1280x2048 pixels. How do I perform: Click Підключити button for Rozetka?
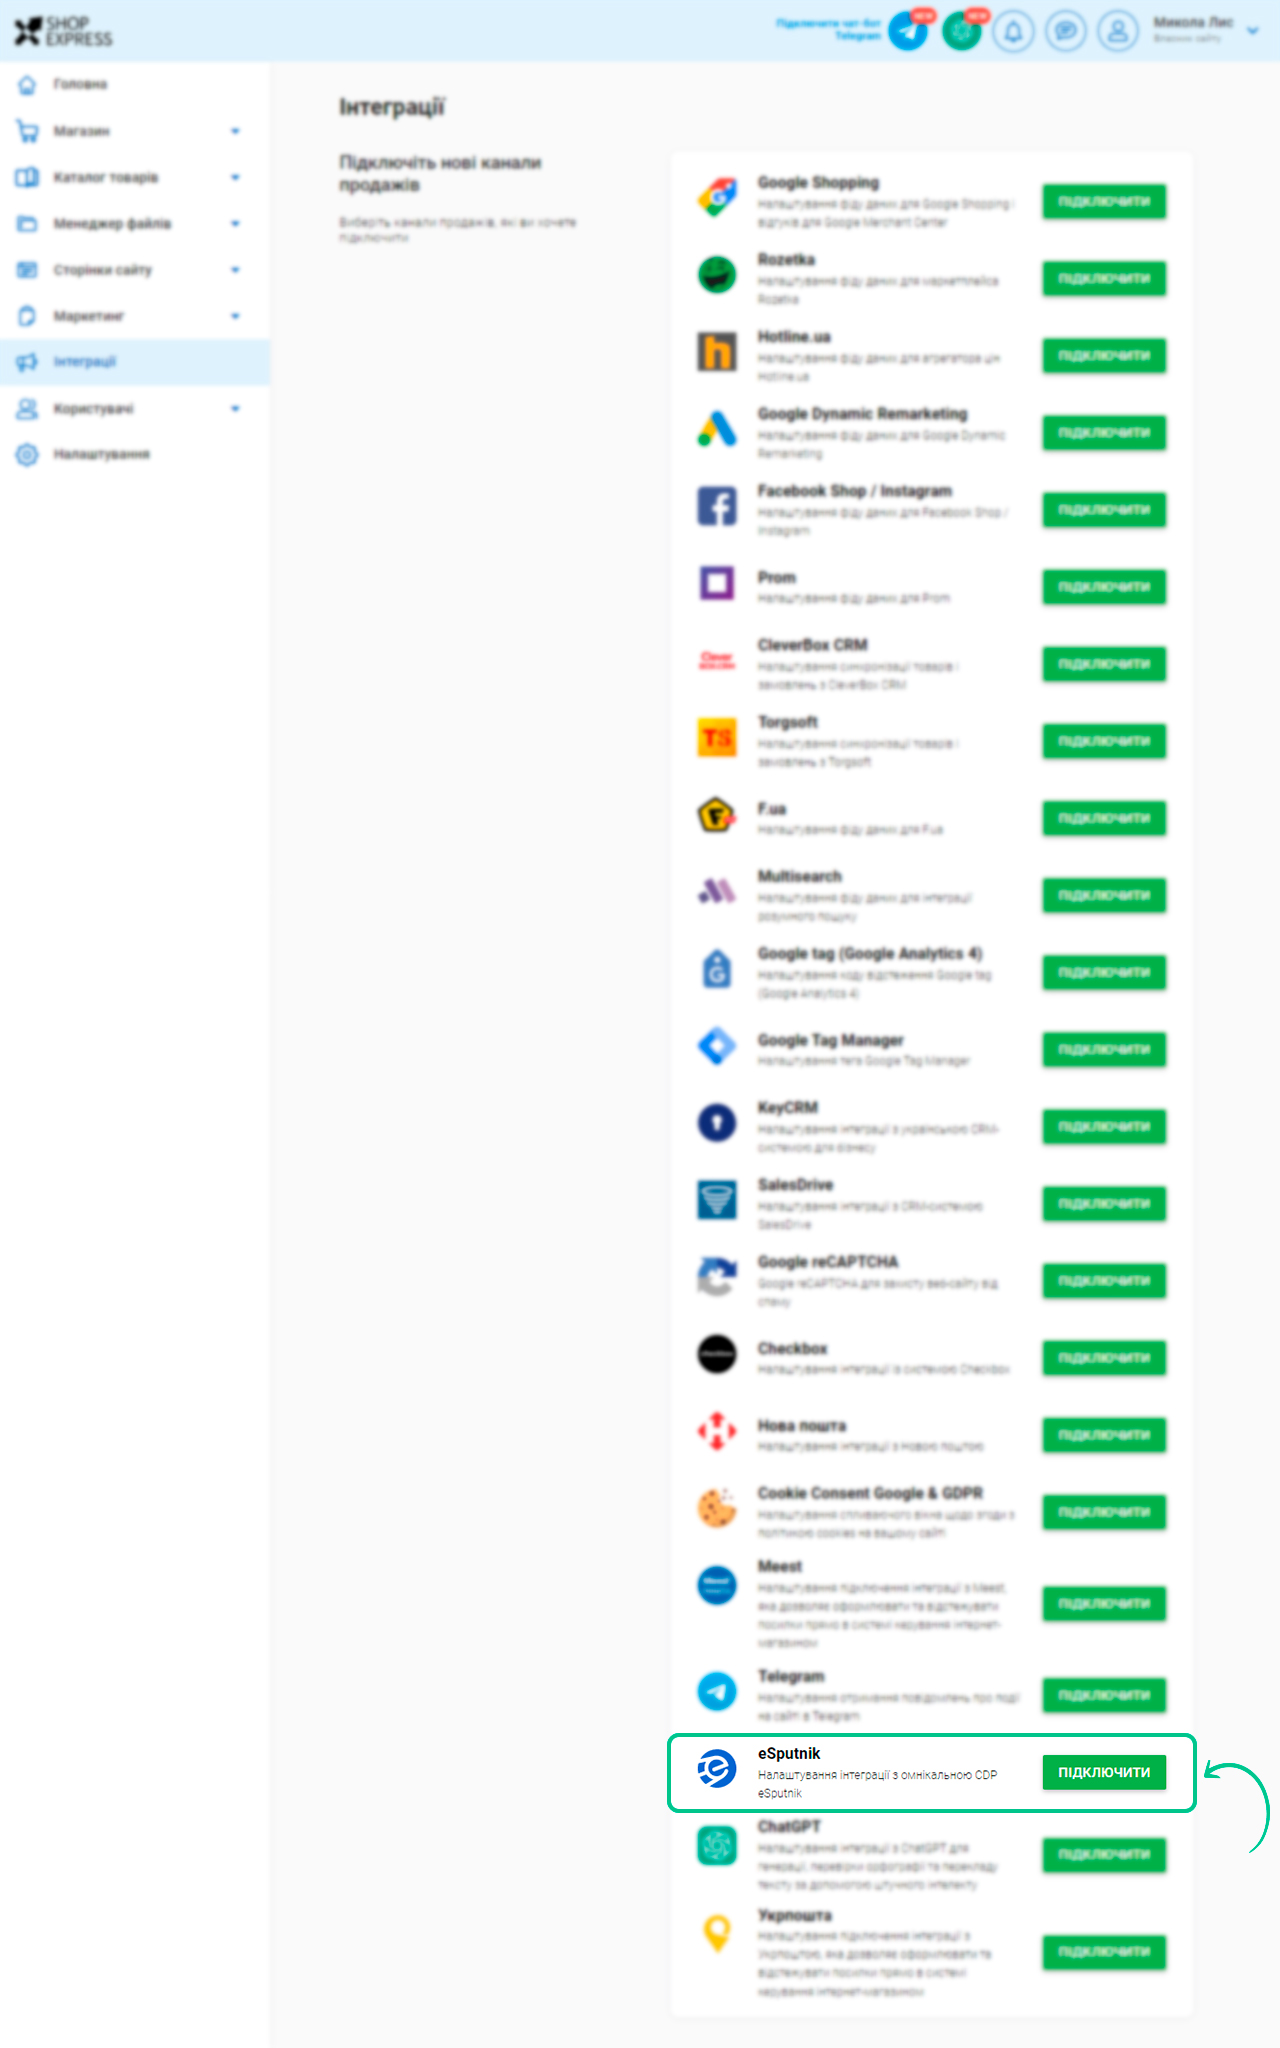pyautogui.click(x=1104, y=278)
